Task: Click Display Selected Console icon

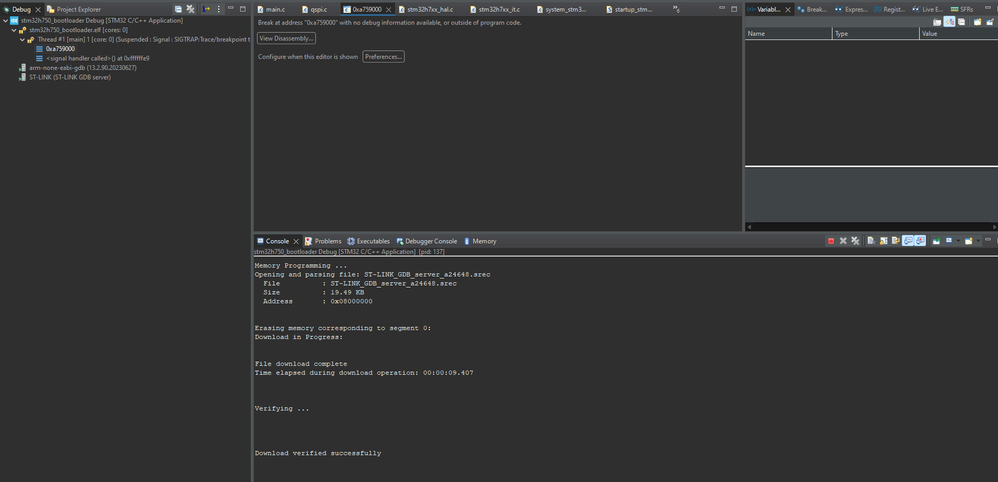Action: [x=949, y=241]
